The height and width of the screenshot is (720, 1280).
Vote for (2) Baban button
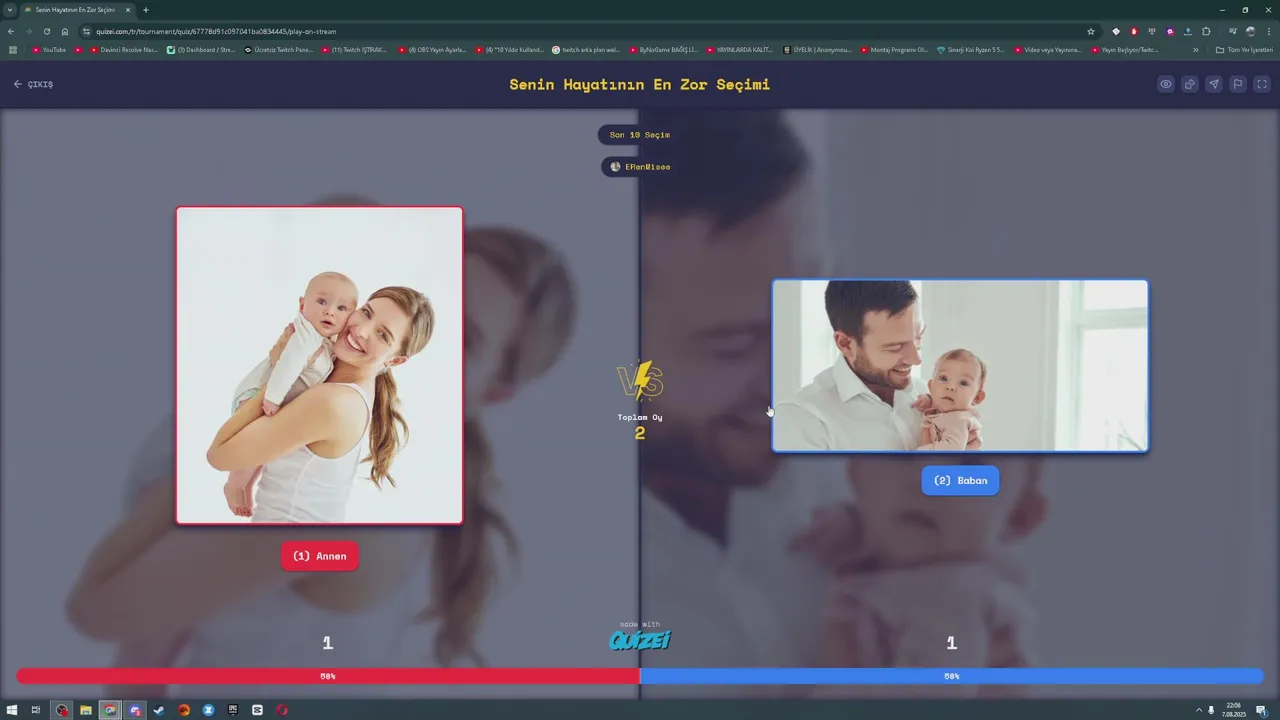pos(960,480)
